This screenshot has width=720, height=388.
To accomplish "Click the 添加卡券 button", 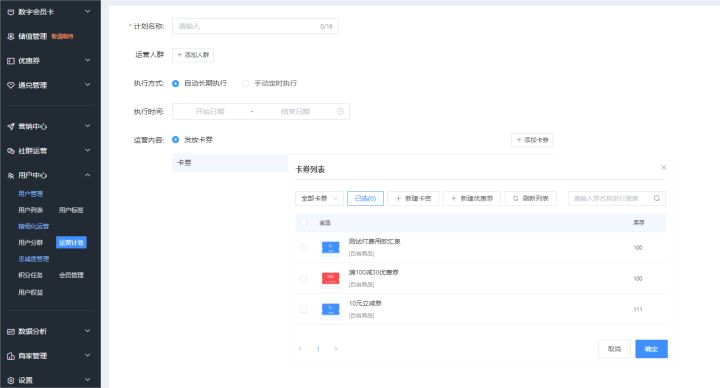I will (532, 140).
